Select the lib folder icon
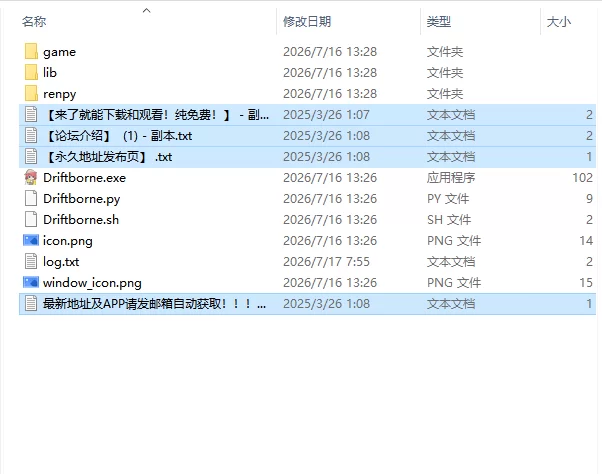This screenshot has height=474, width=602. (31, 73)
